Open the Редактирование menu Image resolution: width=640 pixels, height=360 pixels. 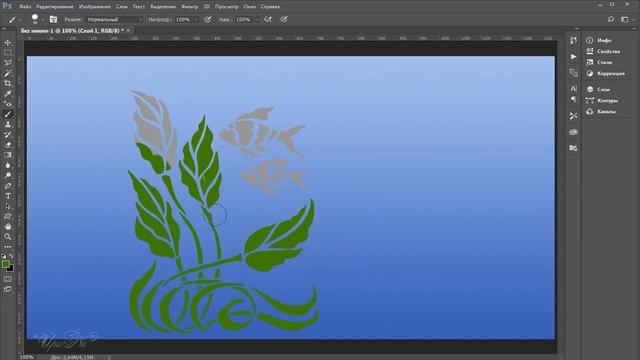[x=55, y=7]
